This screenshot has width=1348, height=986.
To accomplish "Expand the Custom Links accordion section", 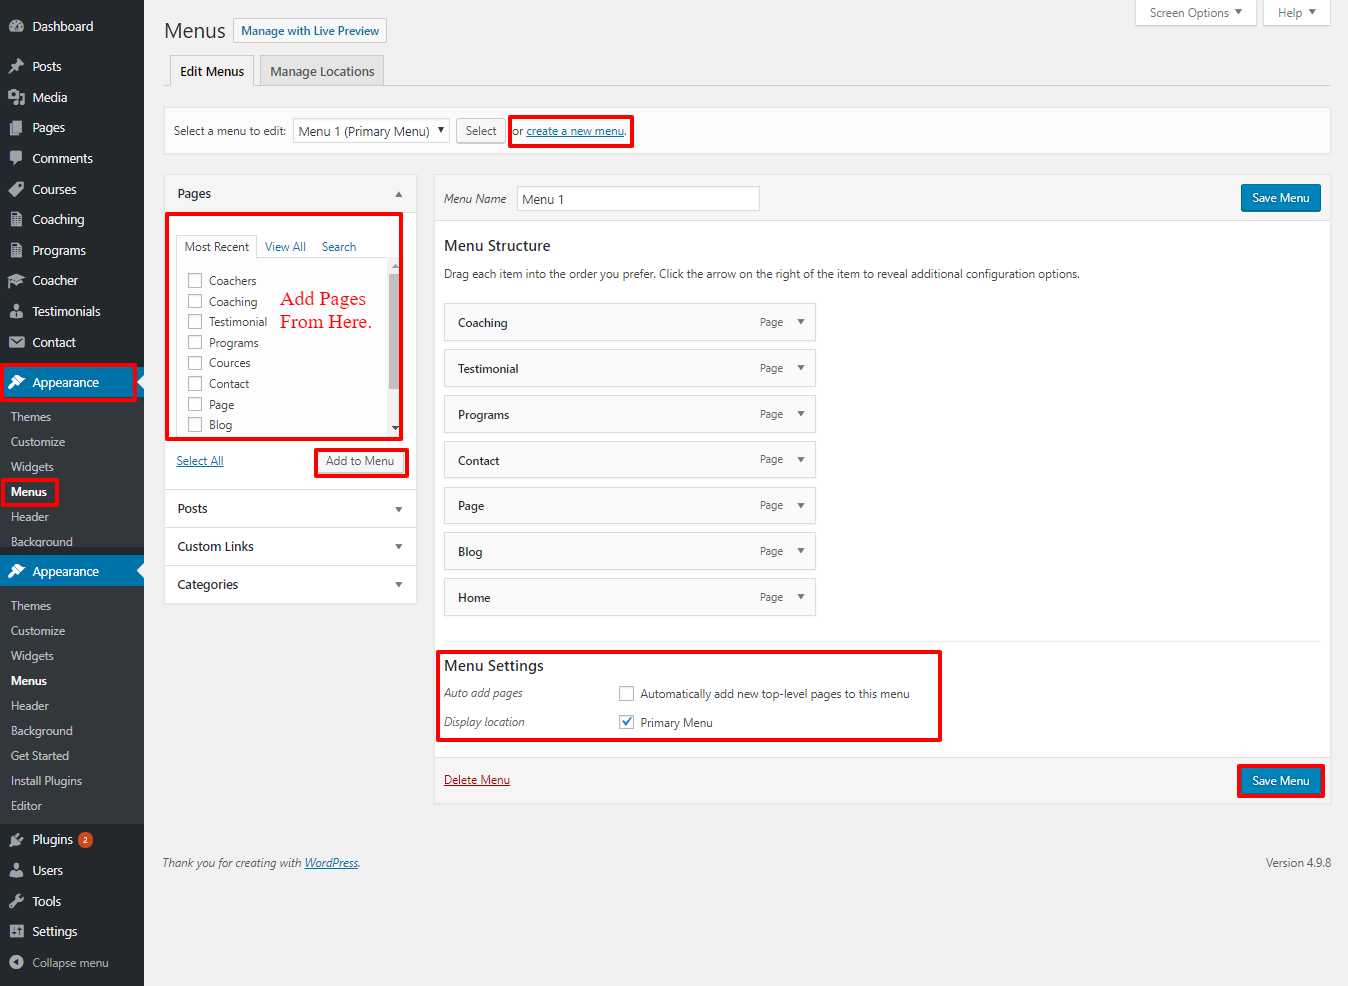I will pos(290,547).
